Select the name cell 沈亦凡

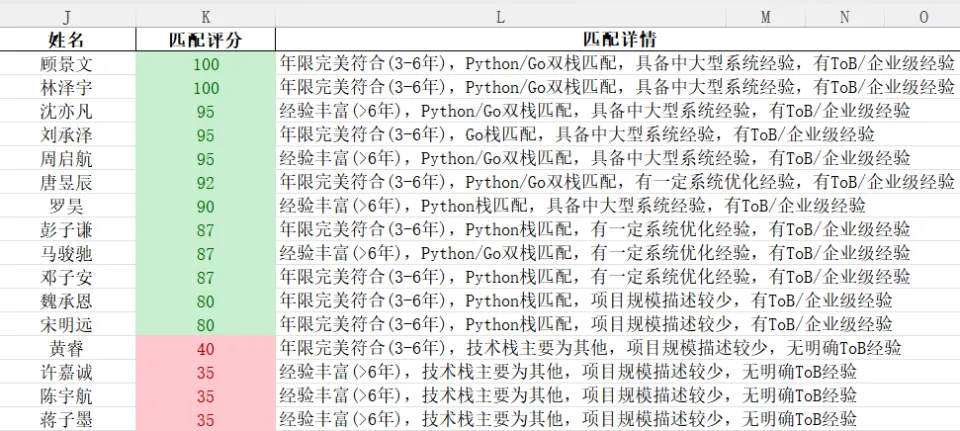(68, 111)
